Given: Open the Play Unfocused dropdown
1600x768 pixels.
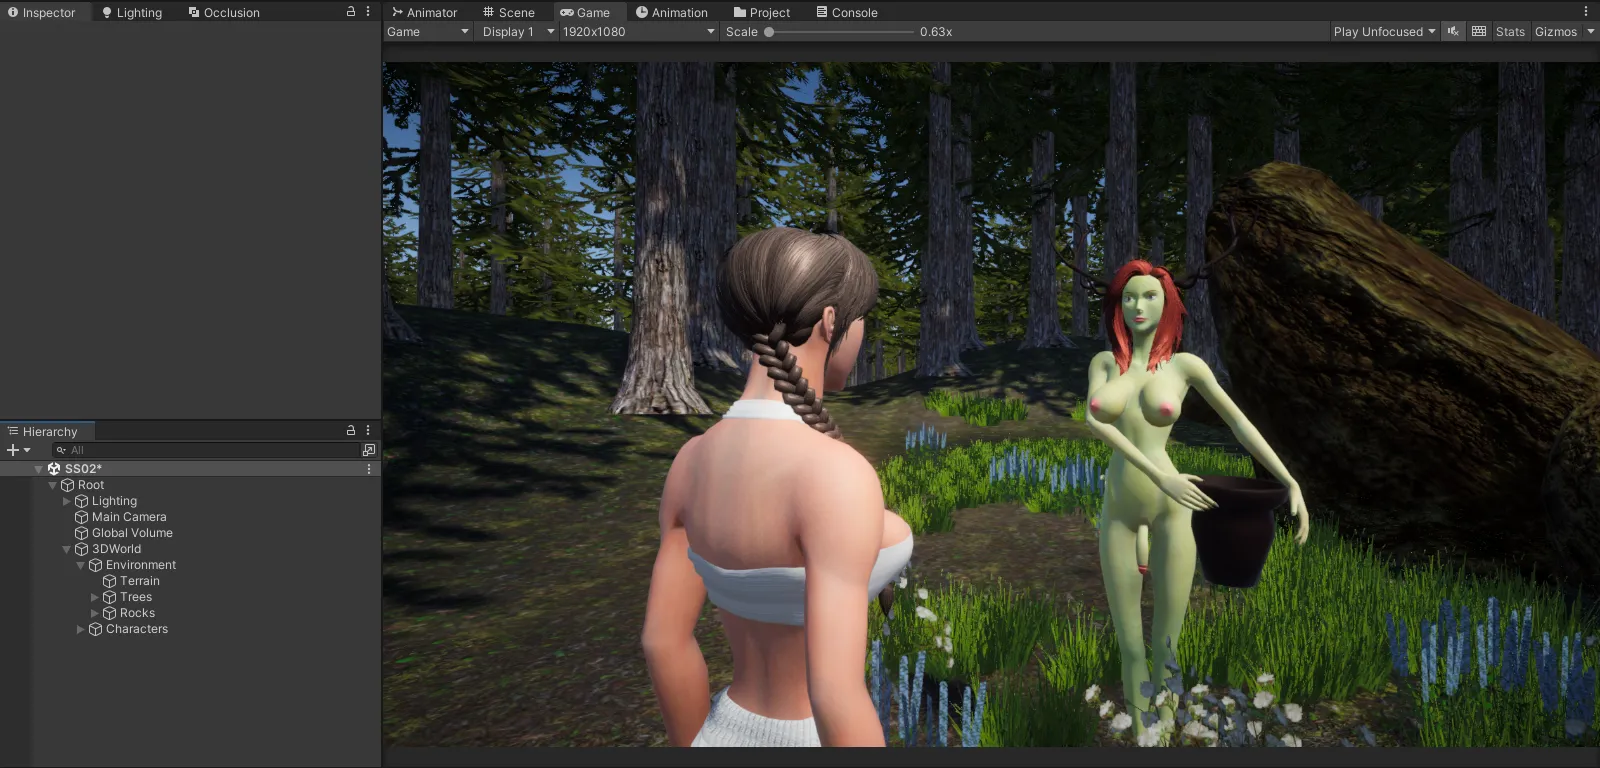Looking at the screenshot, I should (1384, 32).
